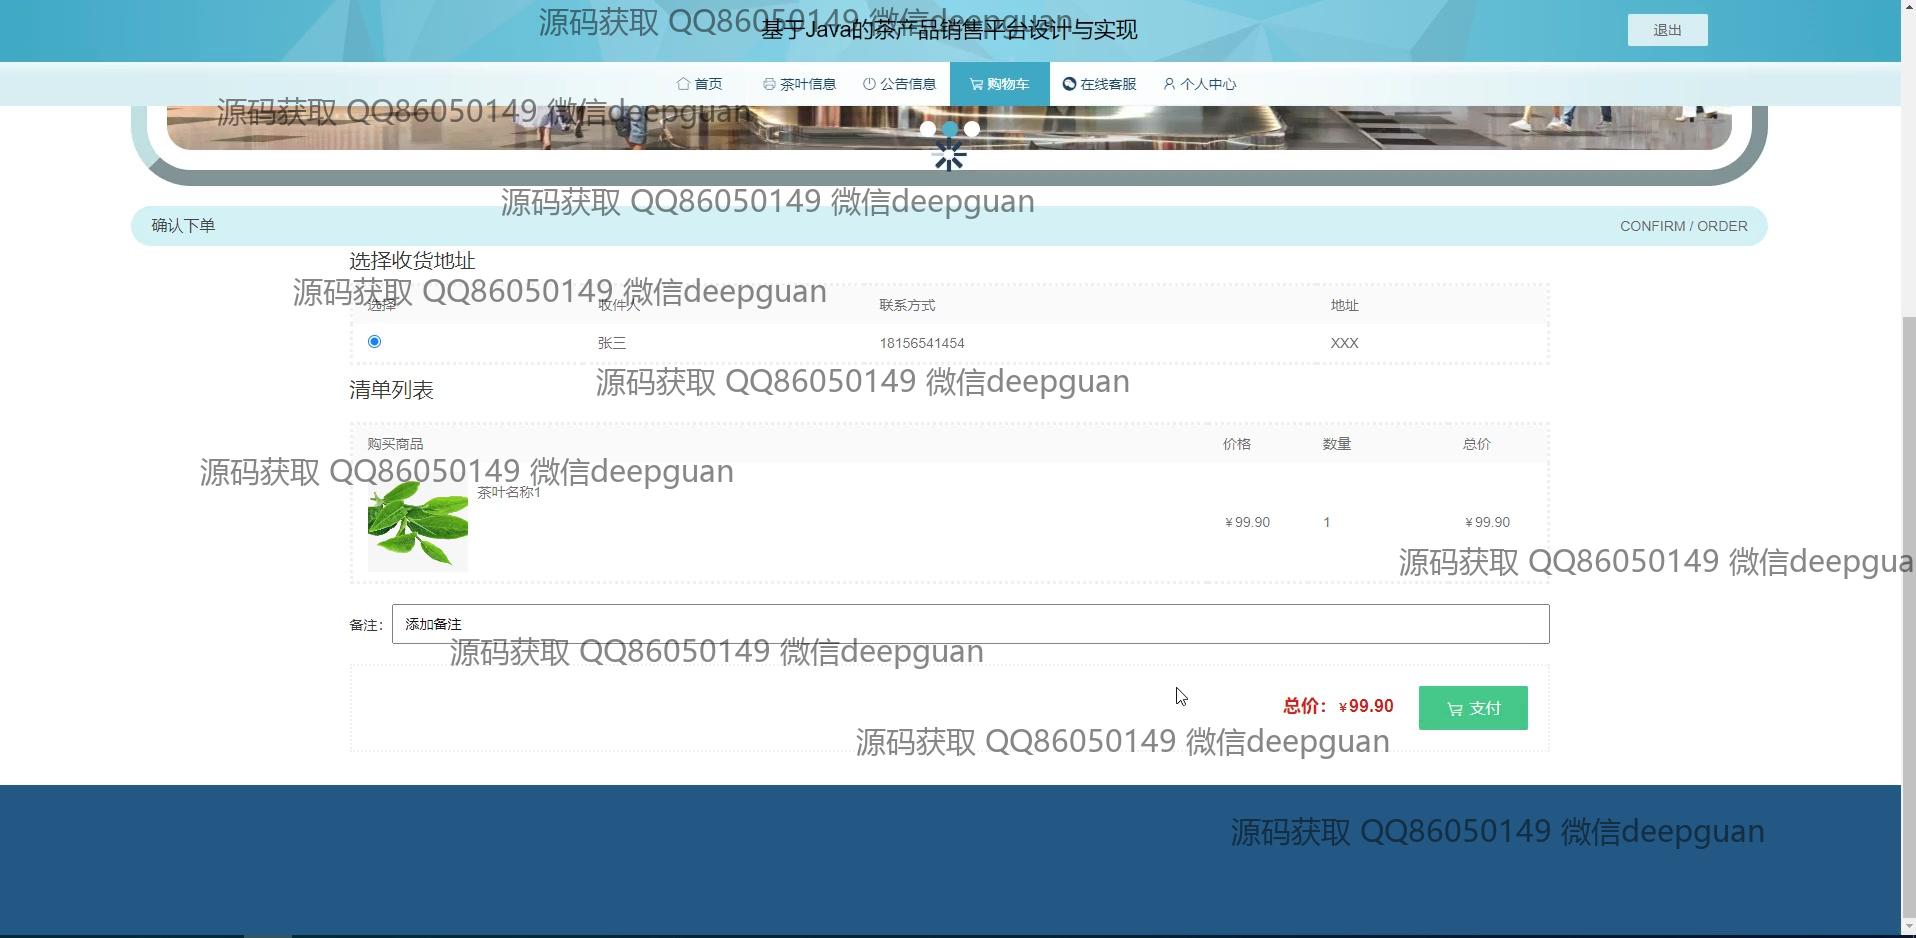This screenshot has height=938, width=1916.
Task: Click the tea leaf product thumbnail
Action: (417, 525)
